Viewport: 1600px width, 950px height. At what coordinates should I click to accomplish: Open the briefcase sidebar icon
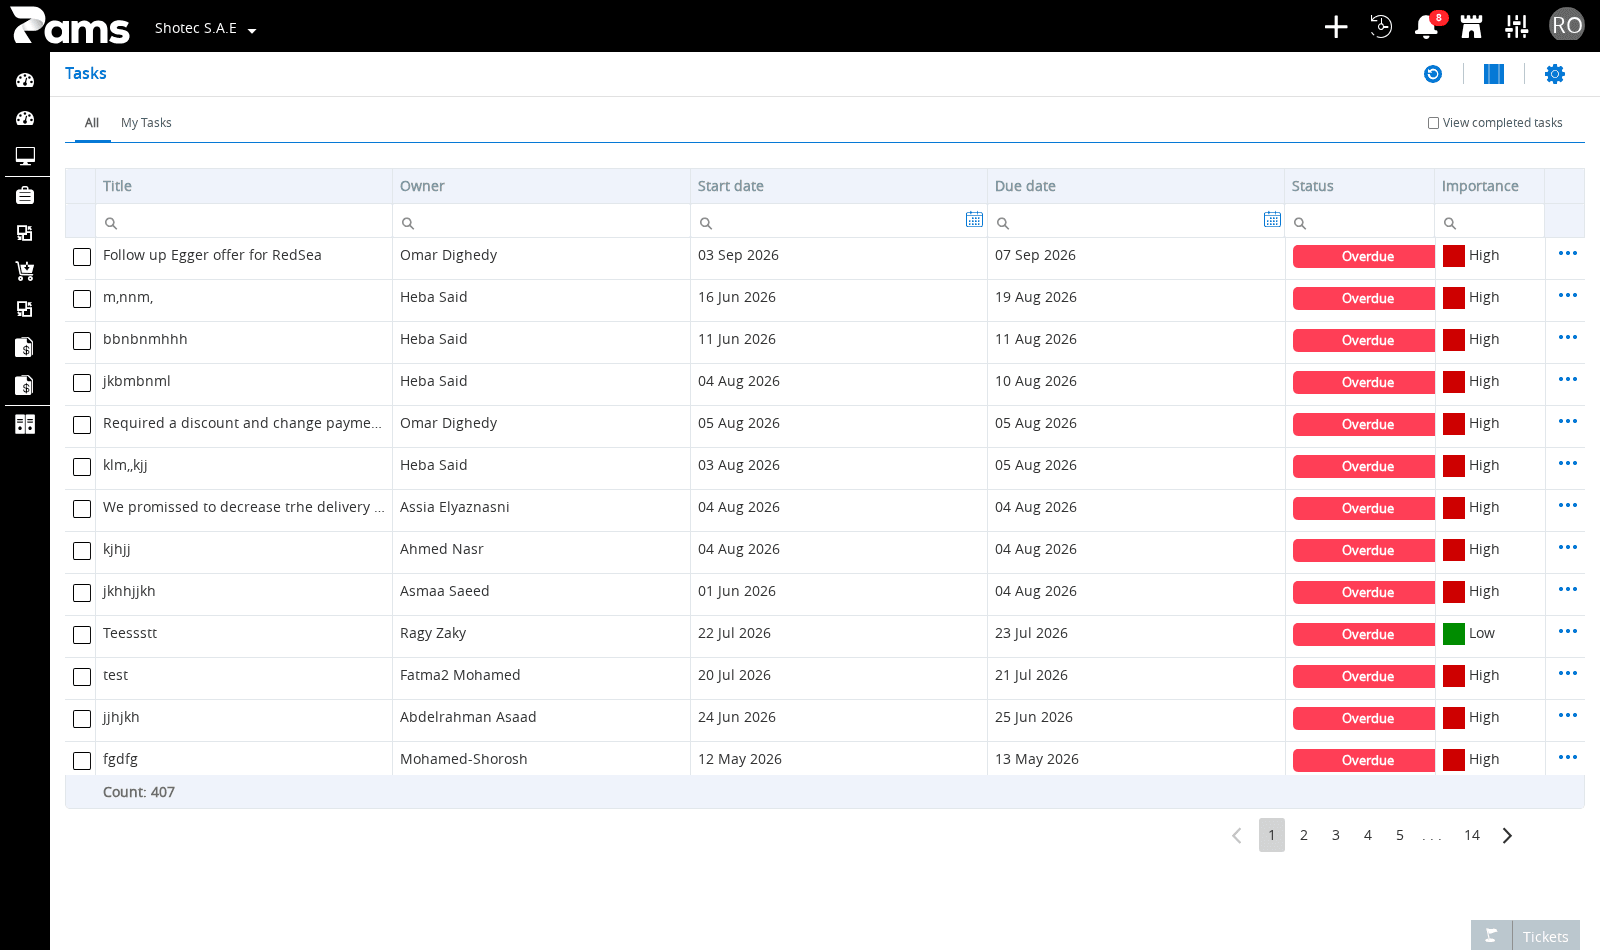pyautogui.click(x=25, y=195)
